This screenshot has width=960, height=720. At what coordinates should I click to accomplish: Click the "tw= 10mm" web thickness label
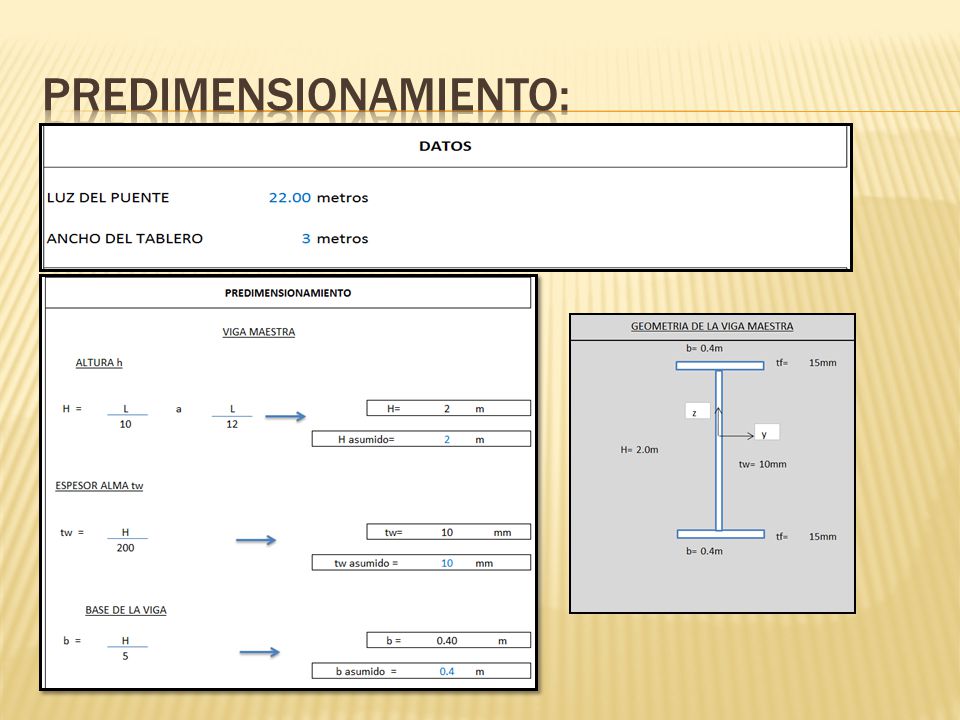coord(762,464)
